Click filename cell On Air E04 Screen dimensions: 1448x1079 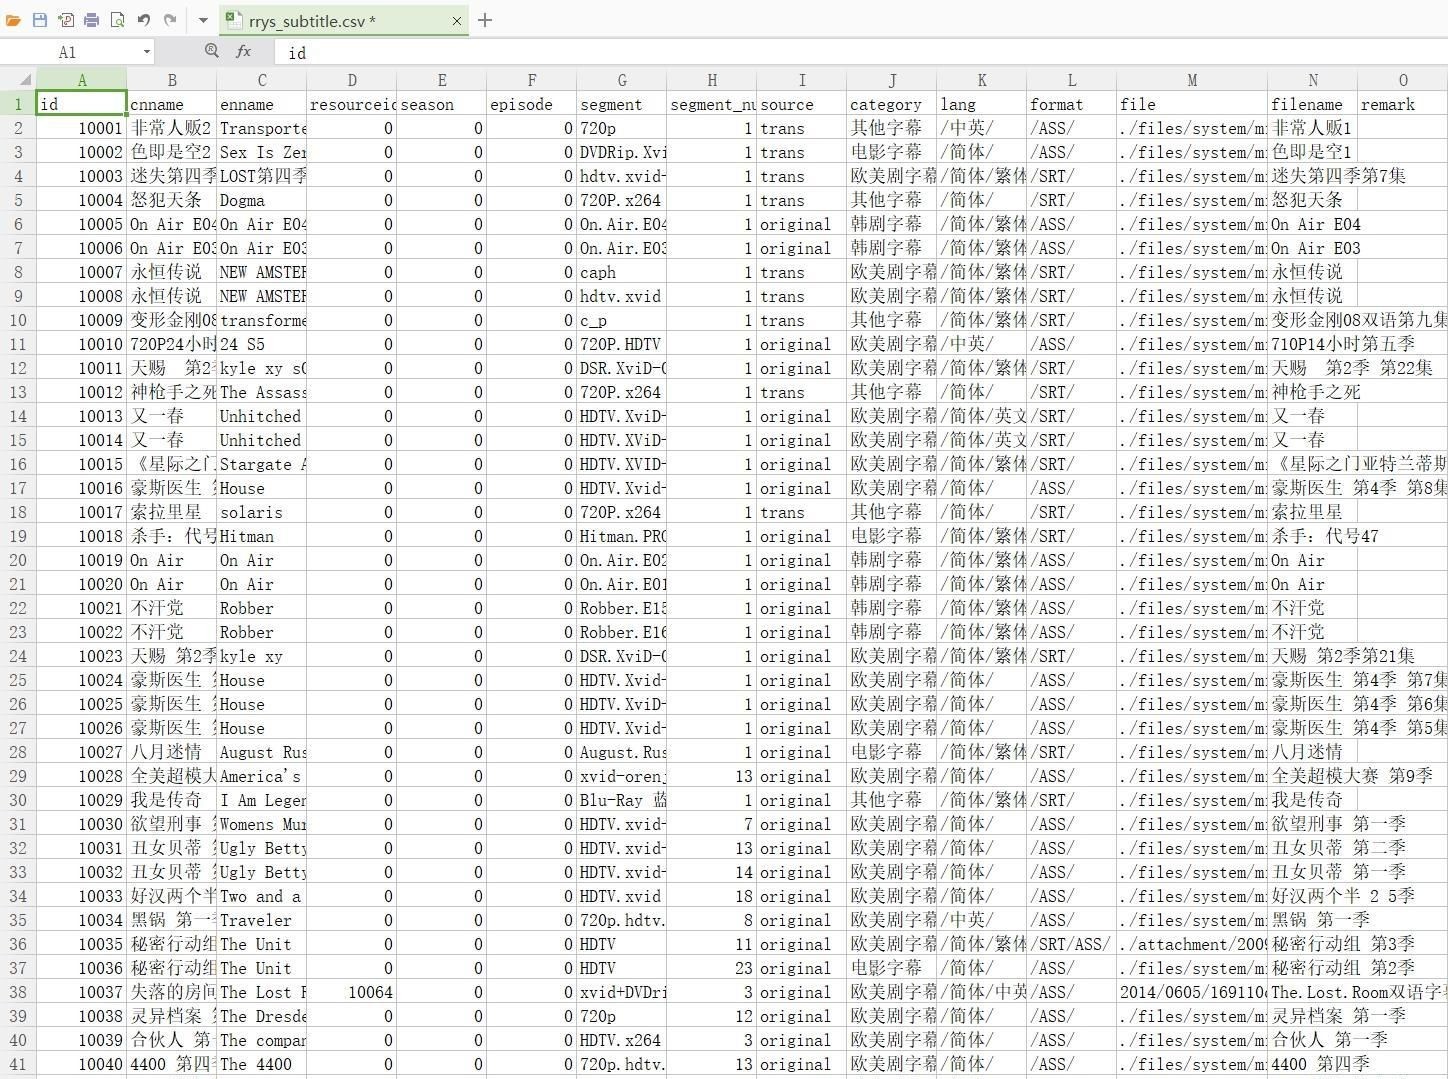point(1313,224)
